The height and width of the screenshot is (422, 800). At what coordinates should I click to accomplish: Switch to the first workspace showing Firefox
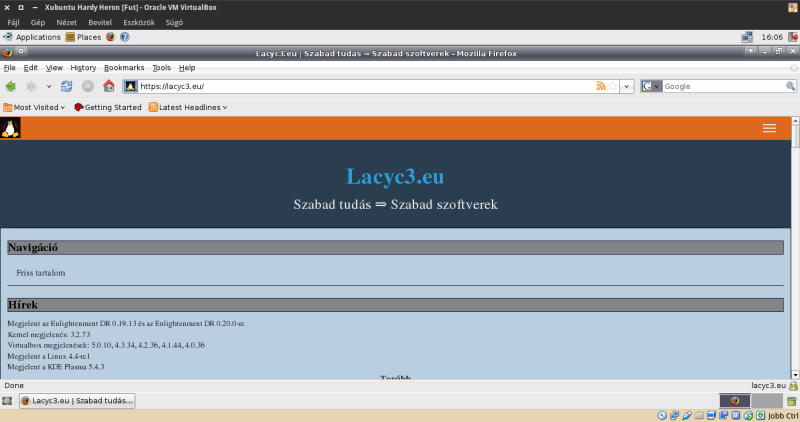coord(735,401)
